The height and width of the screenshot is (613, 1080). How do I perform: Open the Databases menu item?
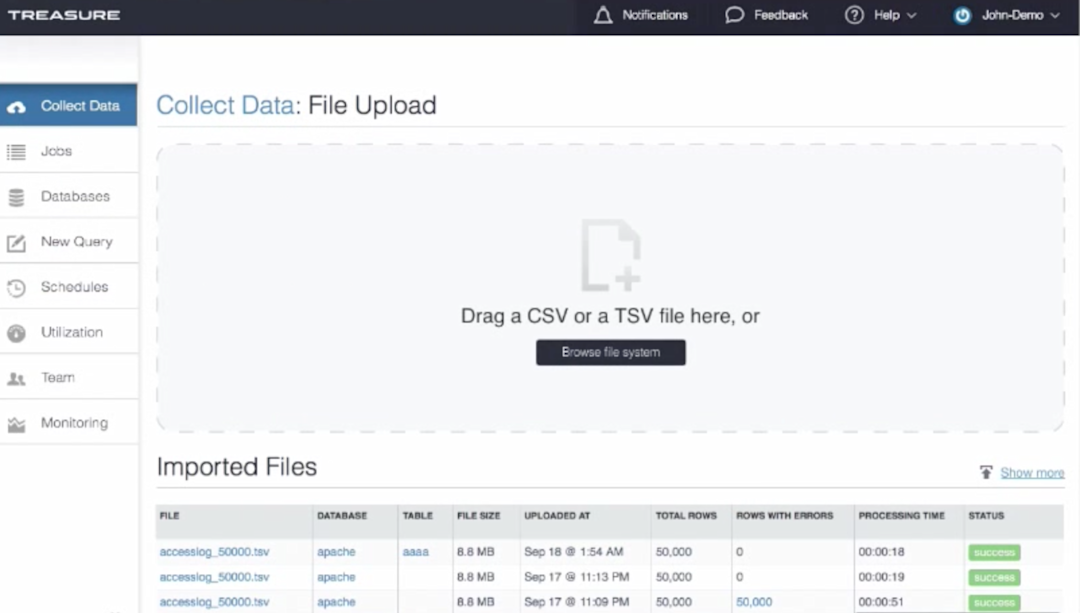pos(69,196)
